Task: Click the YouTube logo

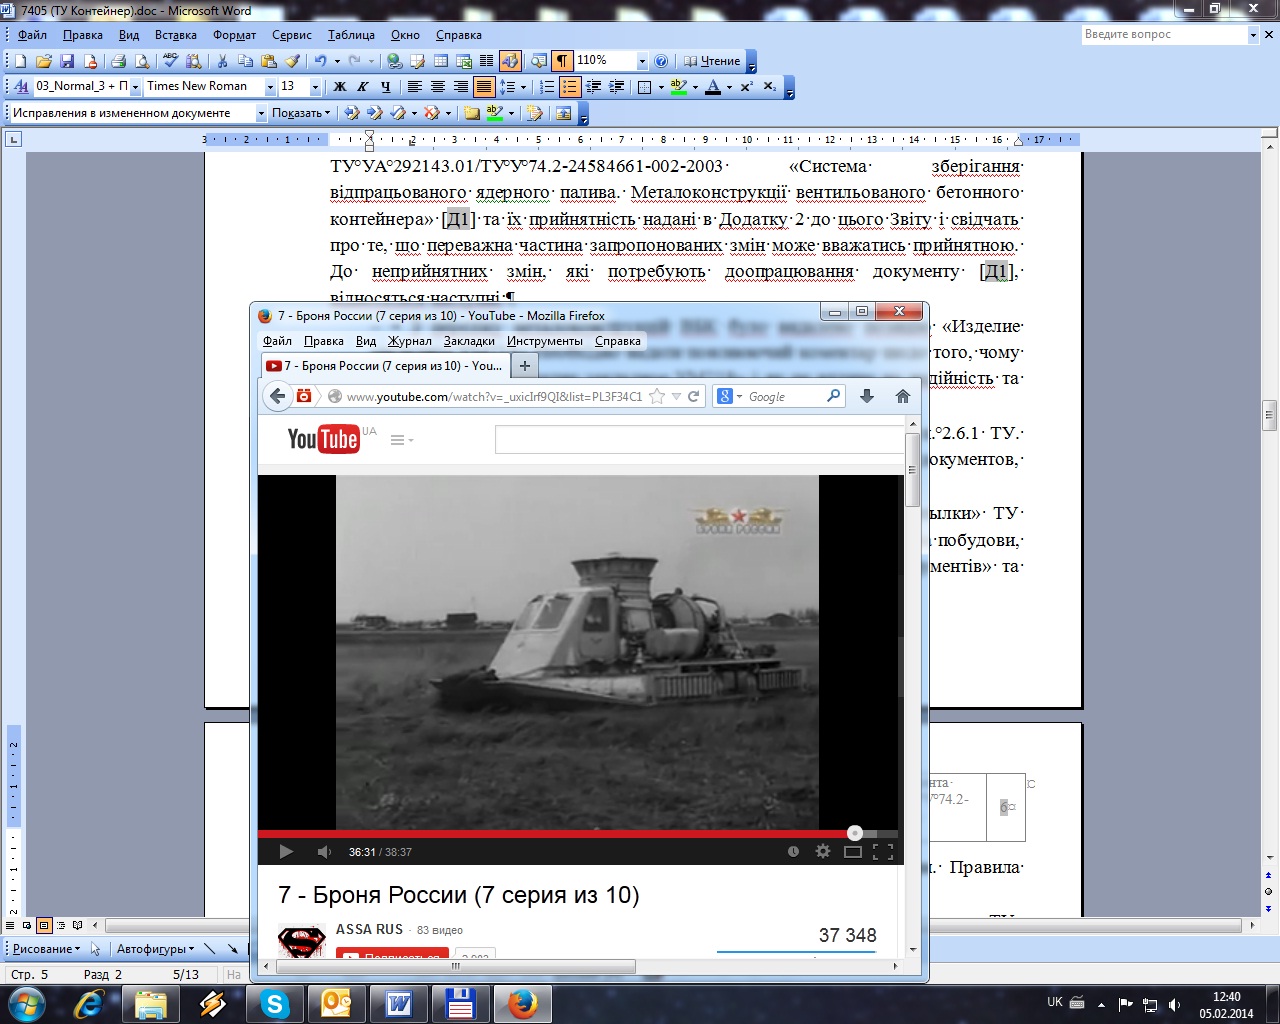Action: [323, 439]
